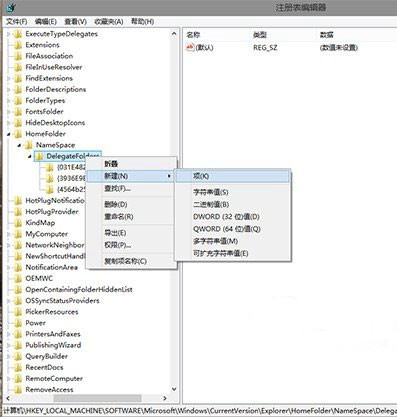Click the PublishingWizard folder icon
Image resolution: width=397 pixels, height=417 pixels.
click(18, 345)
